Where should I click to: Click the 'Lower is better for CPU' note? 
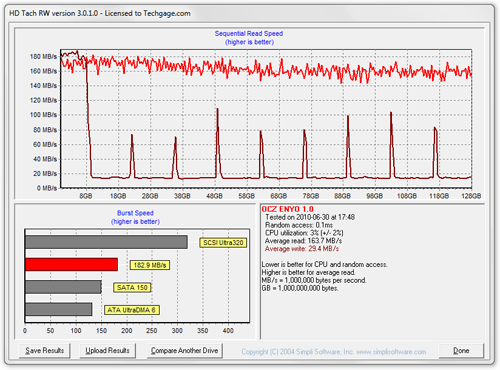click(324, 264)
